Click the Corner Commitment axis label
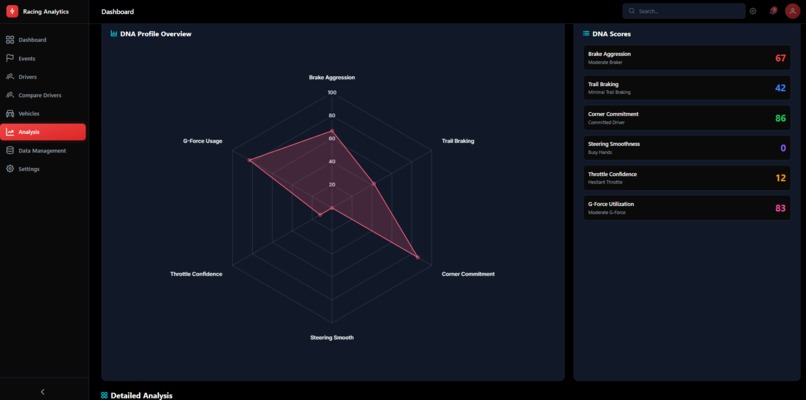Viewport: 806px width, 400px height. click(468, 274)
